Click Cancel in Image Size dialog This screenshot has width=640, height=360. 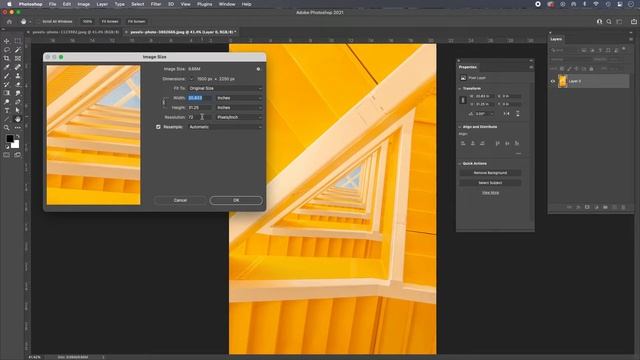point(180,200)
